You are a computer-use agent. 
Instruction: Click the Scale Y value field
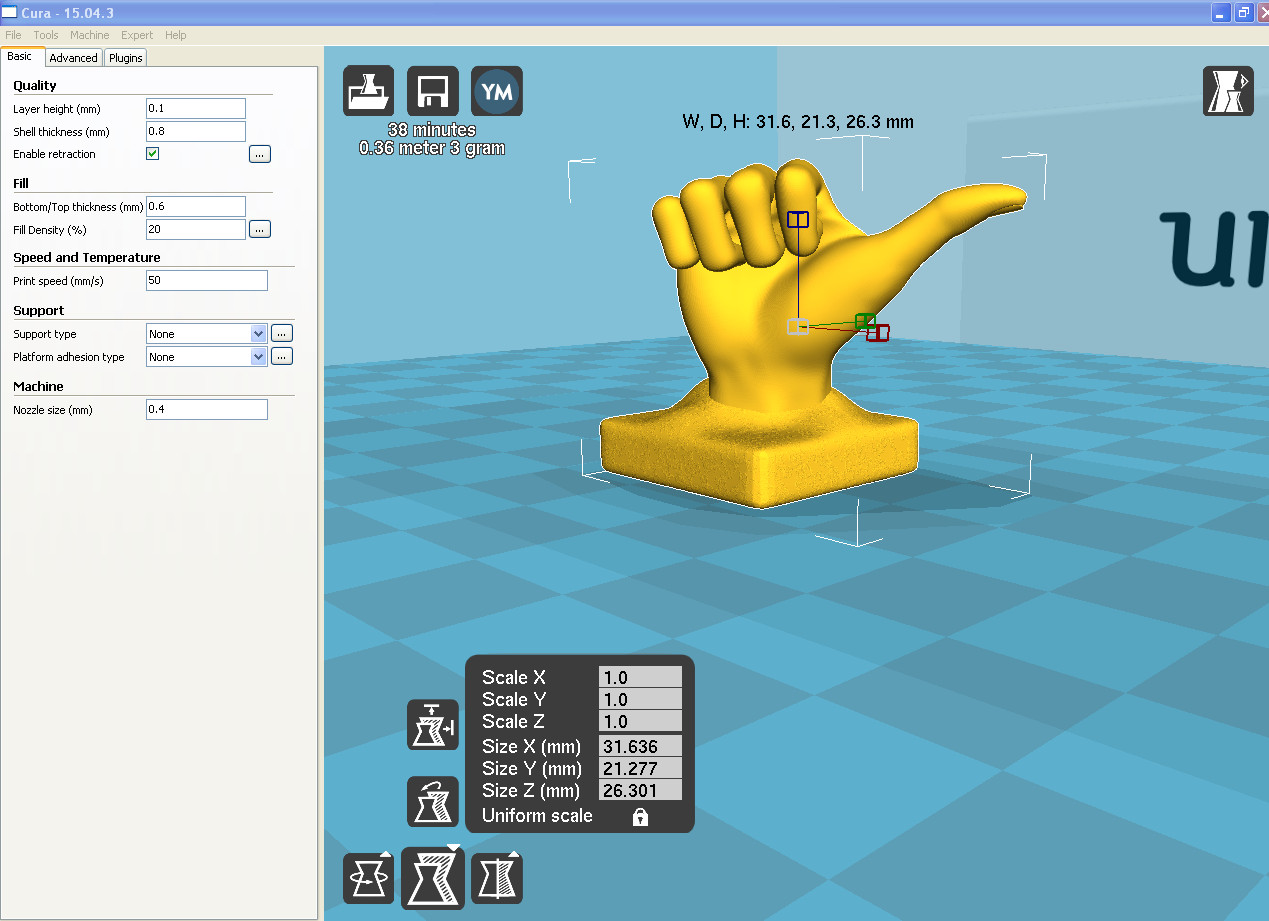click(640, 699)
